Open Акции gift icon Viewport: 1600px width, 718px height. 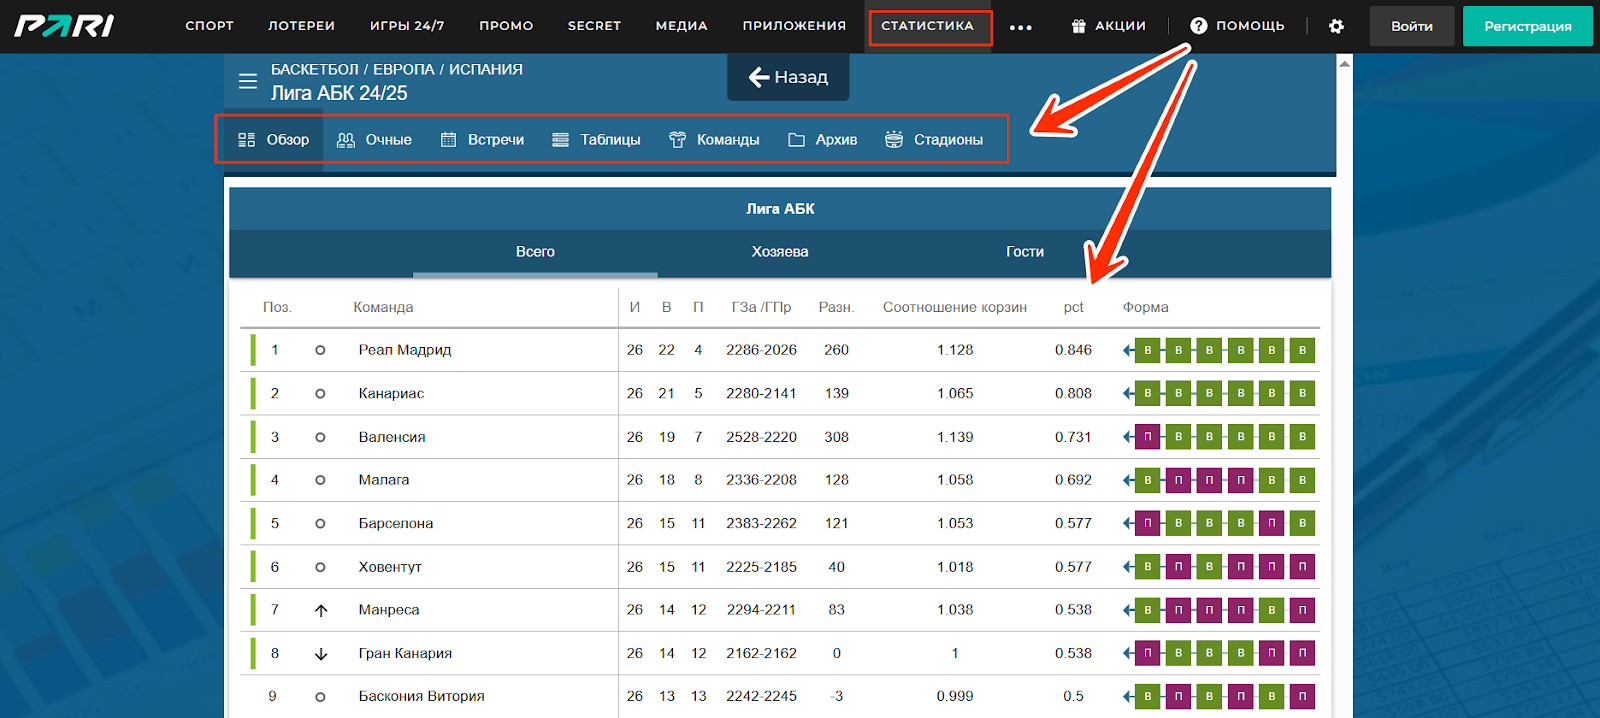[1078, 26]
